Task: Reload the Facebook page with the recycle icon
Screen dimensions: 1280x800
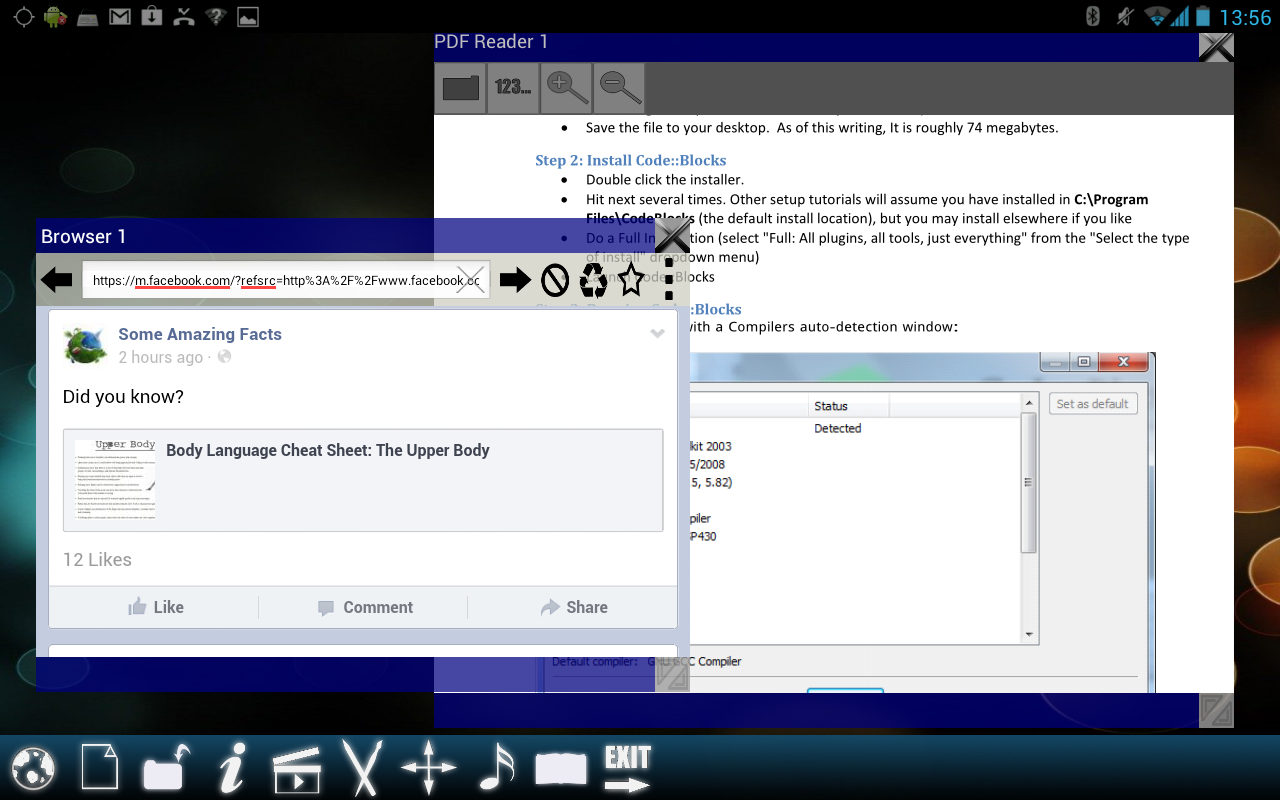Action: [592, 280]
